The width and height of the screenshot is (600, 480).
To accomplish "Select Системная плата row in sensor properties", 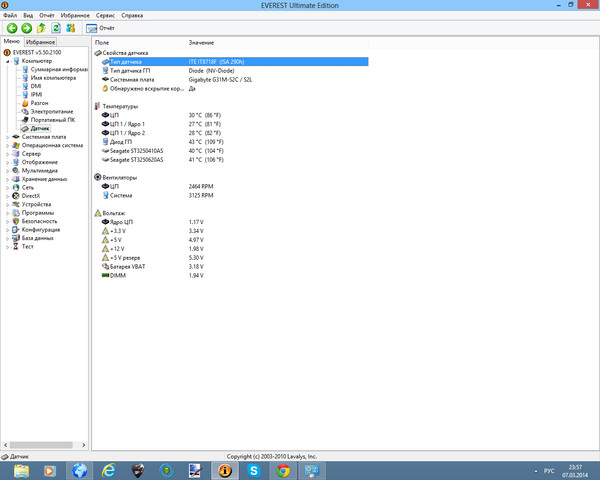I will tap(235, 80).
